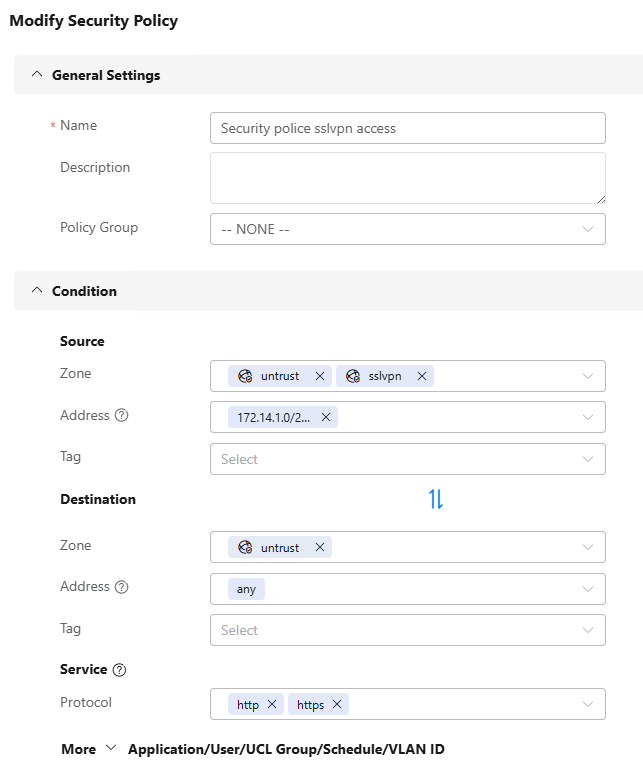Open the Service Protocol dropdown arrow
The image size is (643, 768).
587,704
